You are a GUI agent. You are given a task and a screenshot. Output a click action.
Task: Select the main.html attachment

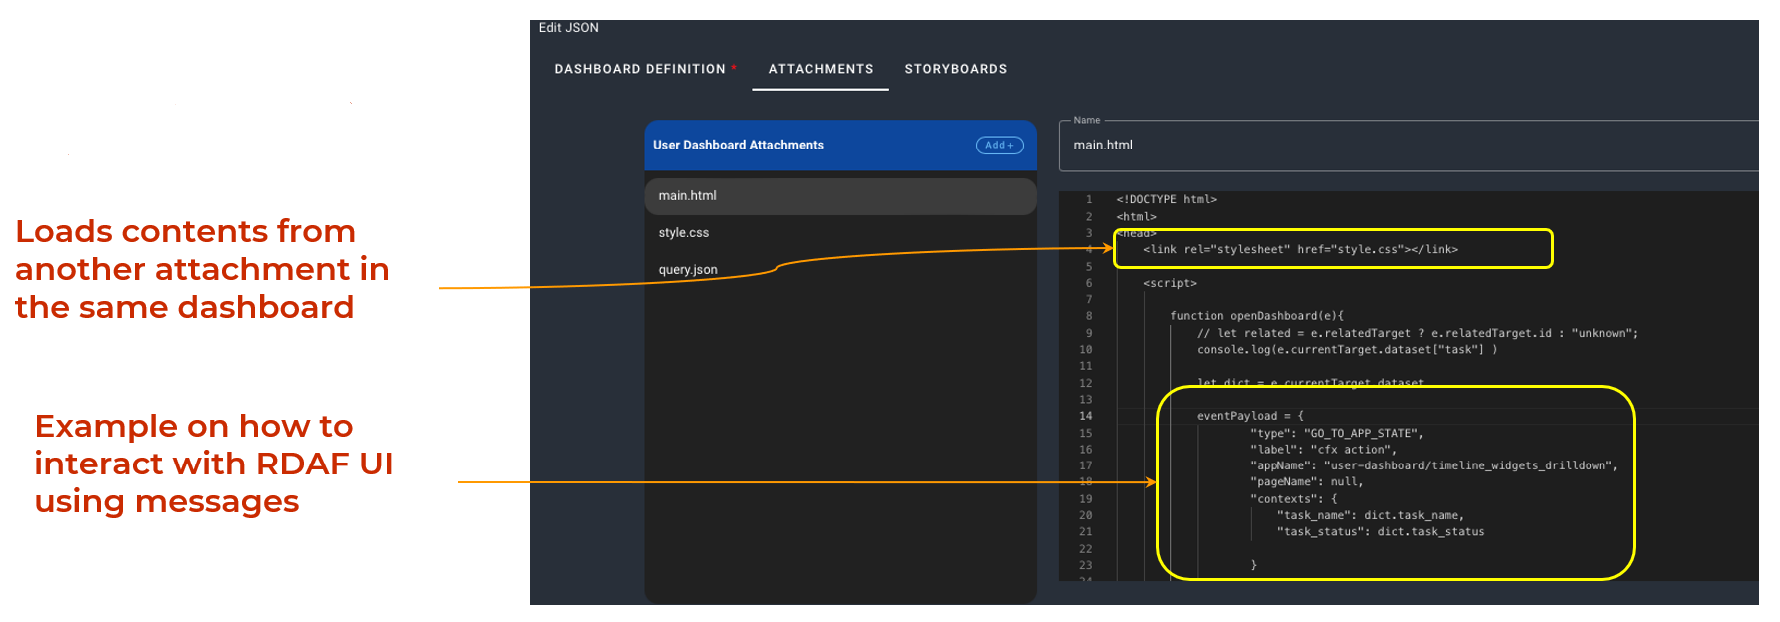pyautogui.click(x=688, y=196)
